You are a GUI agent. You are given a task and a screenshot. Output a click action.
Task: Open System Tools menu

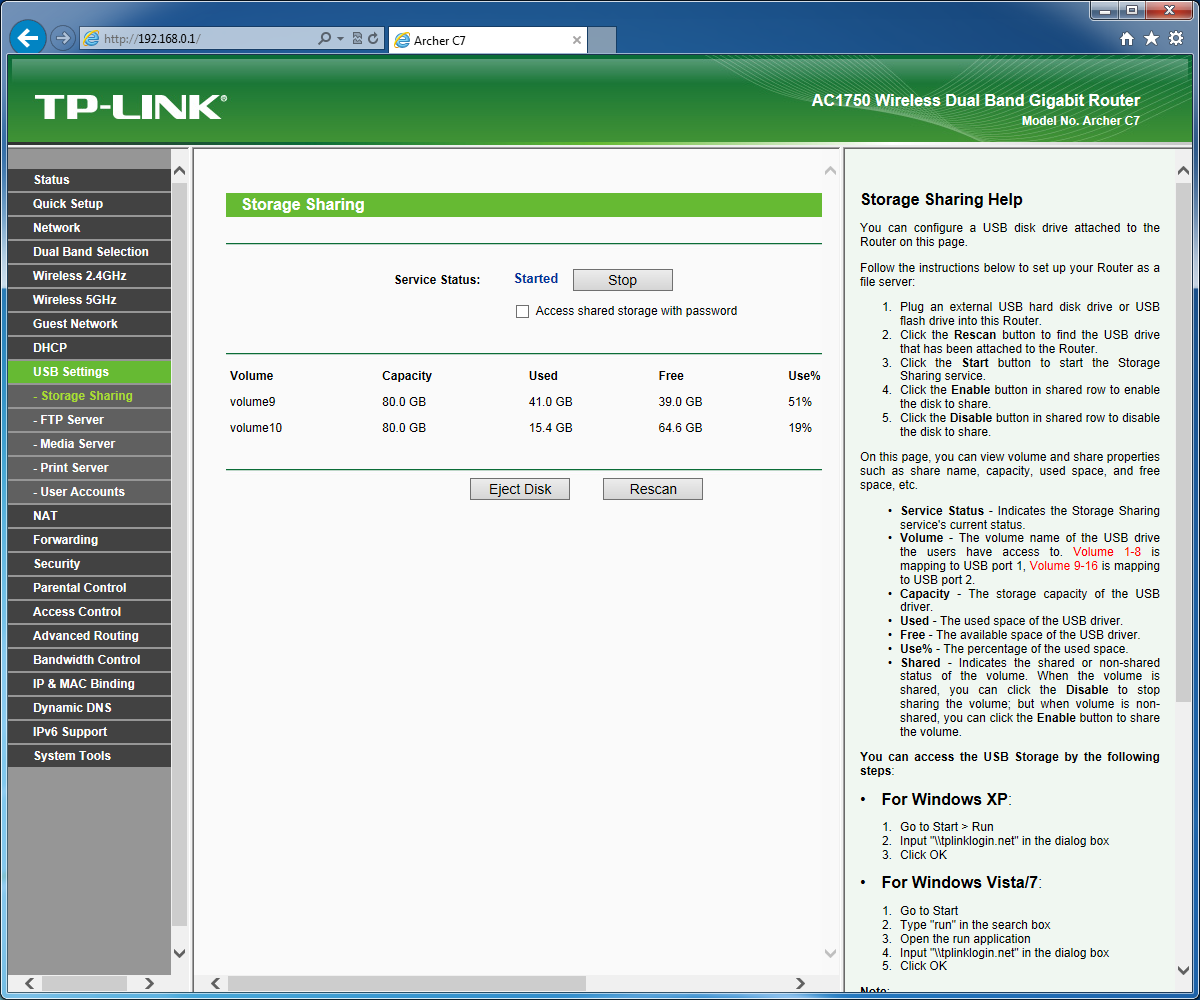(x=89, y=756)
